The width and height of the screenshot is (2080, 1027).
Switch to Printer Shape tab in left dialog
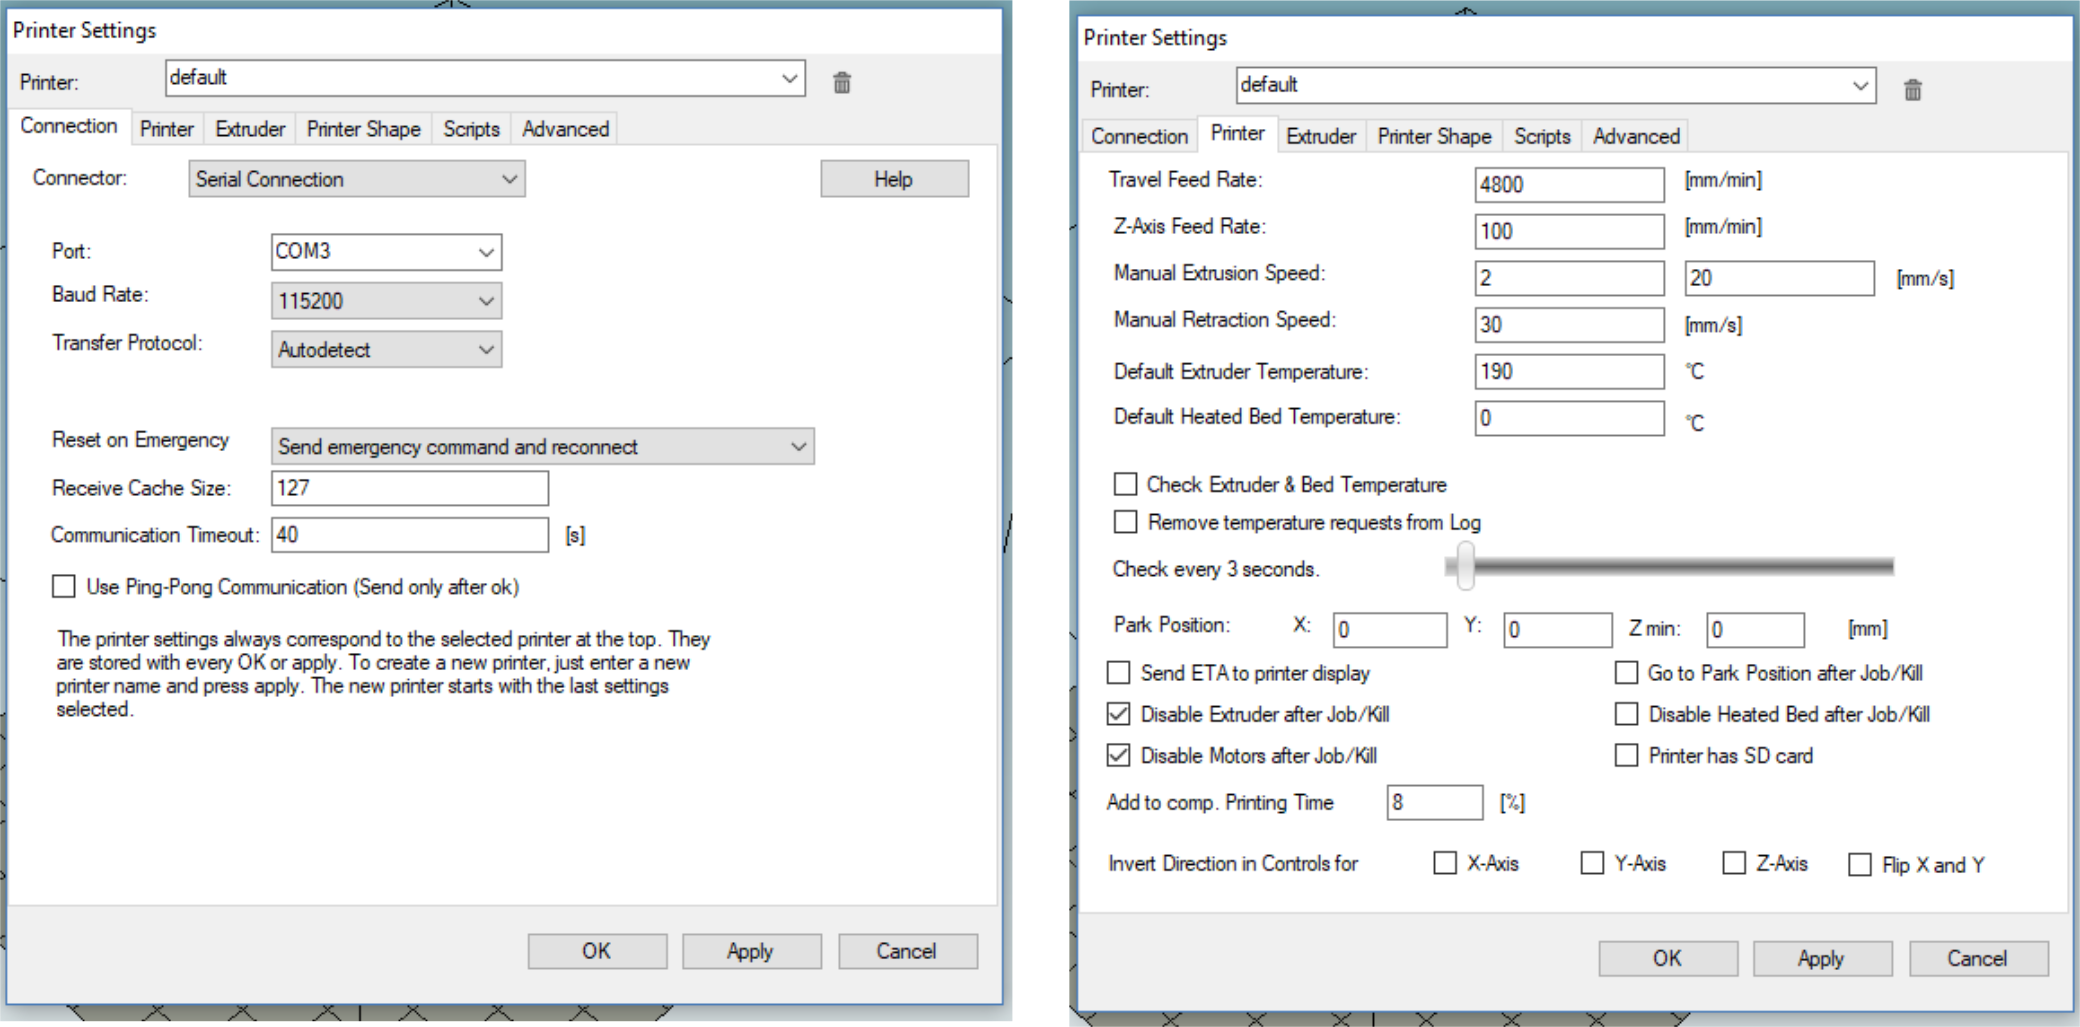point(363,129)
